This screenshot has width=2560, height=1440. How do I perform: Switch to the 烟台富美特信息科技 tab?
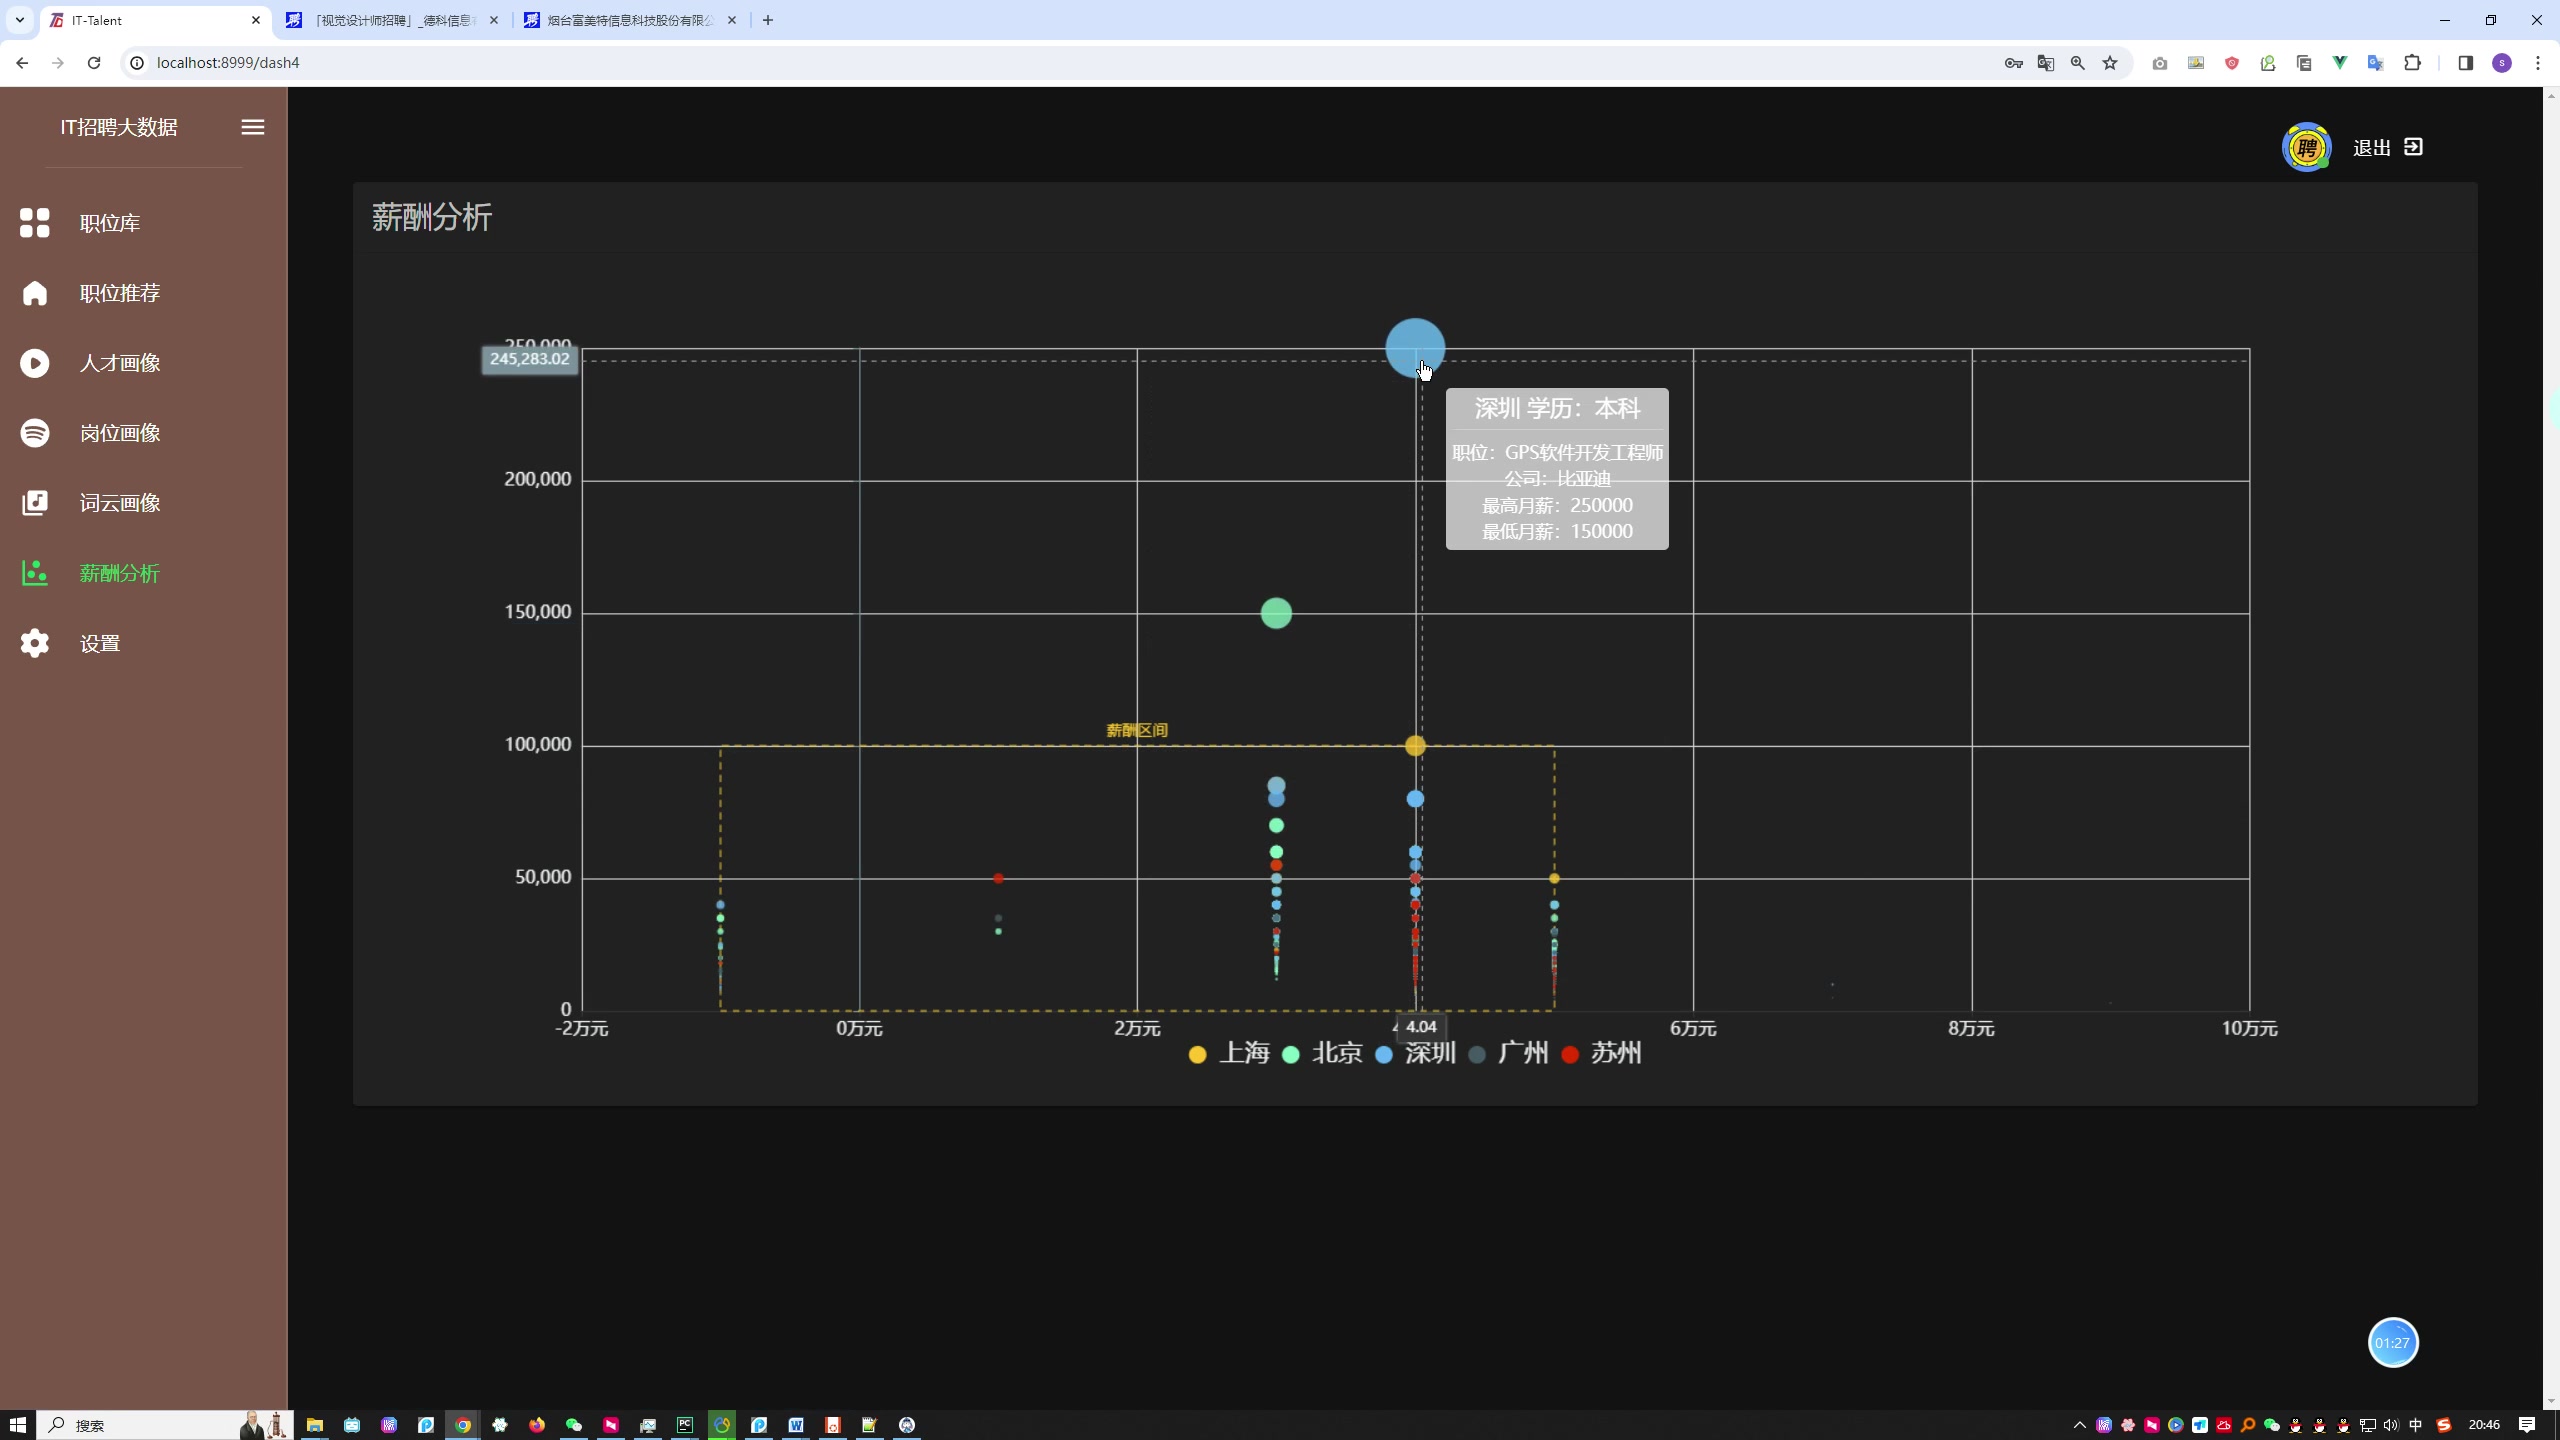[630, 20]
